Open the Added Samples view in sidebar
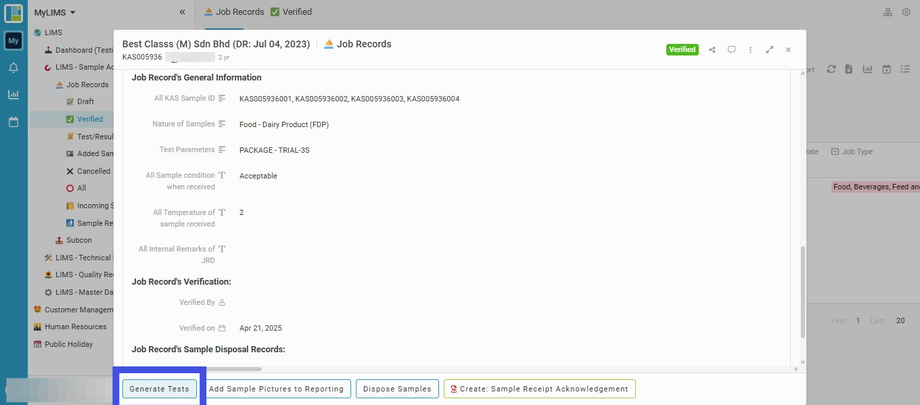Image resolution: width=920 pixels, height=405 pixels. click(89, 154)
